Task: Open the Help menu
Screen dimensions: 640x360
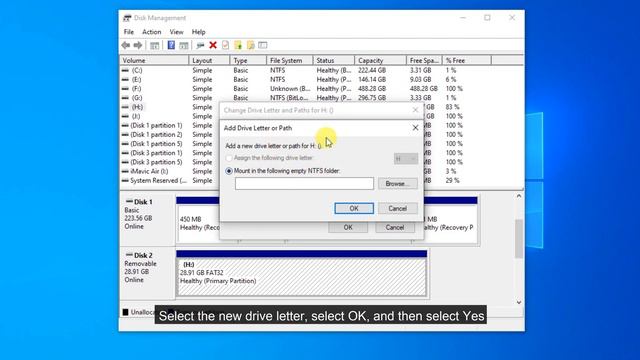Action: pyautogui.click(x=199, y=32)
